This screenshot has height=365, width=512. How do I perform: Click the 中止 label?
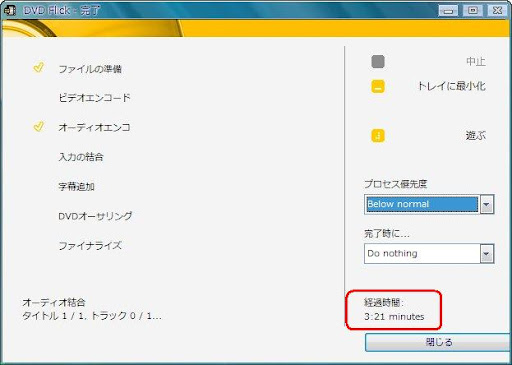click(x=476, y=62)
